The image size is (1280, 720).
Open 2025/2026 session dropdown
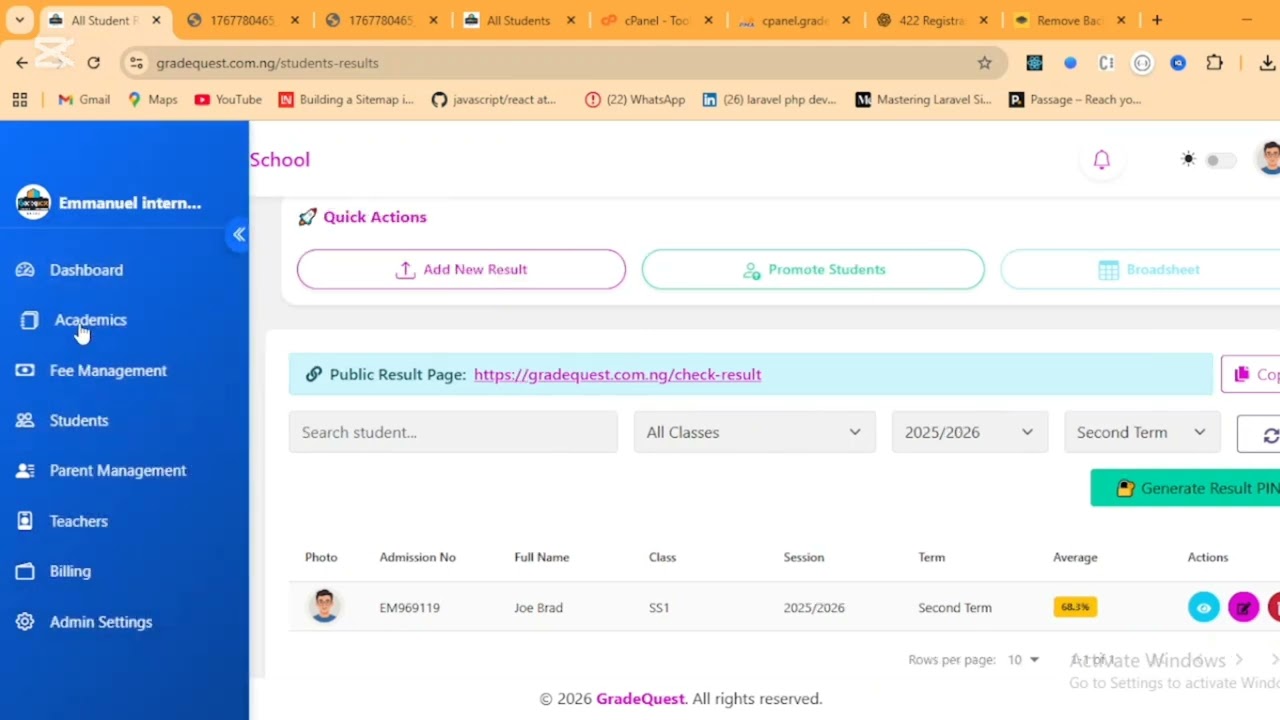[x=969, y=432]
